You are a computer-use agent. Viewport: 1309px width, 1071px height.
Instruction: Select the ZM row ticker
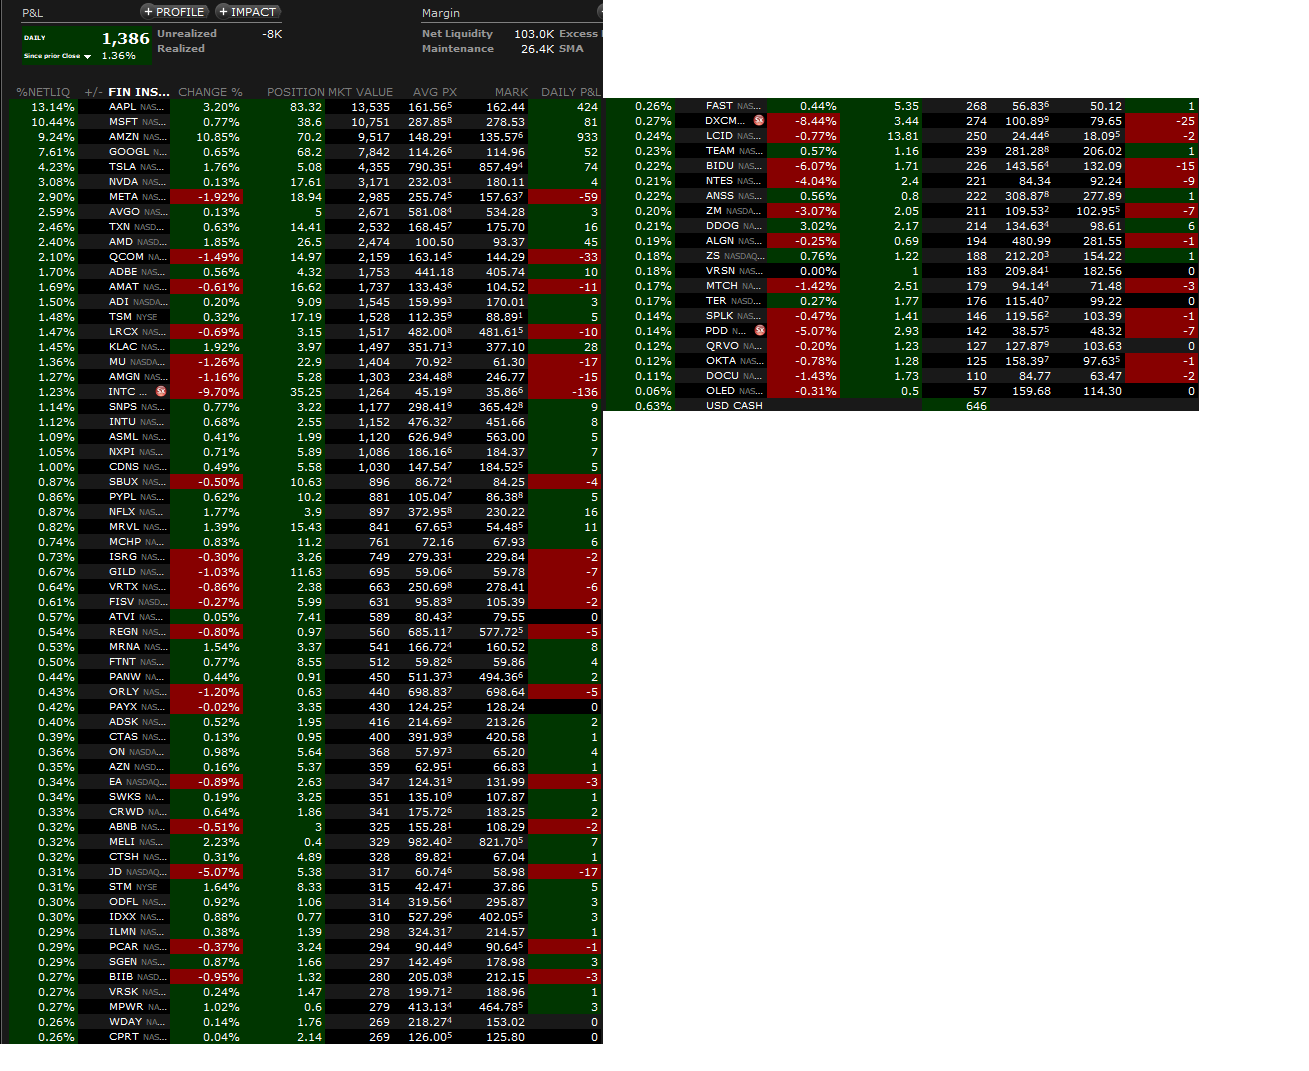[713, 211]
